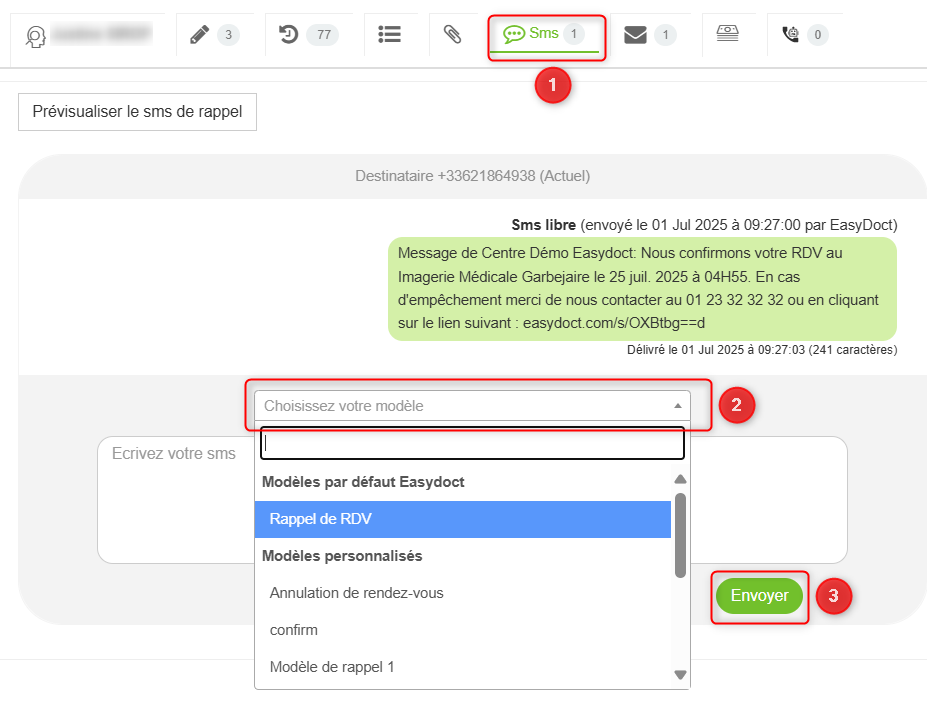
Task: Open the banknote payments tab
Action: tap(728, 35)
